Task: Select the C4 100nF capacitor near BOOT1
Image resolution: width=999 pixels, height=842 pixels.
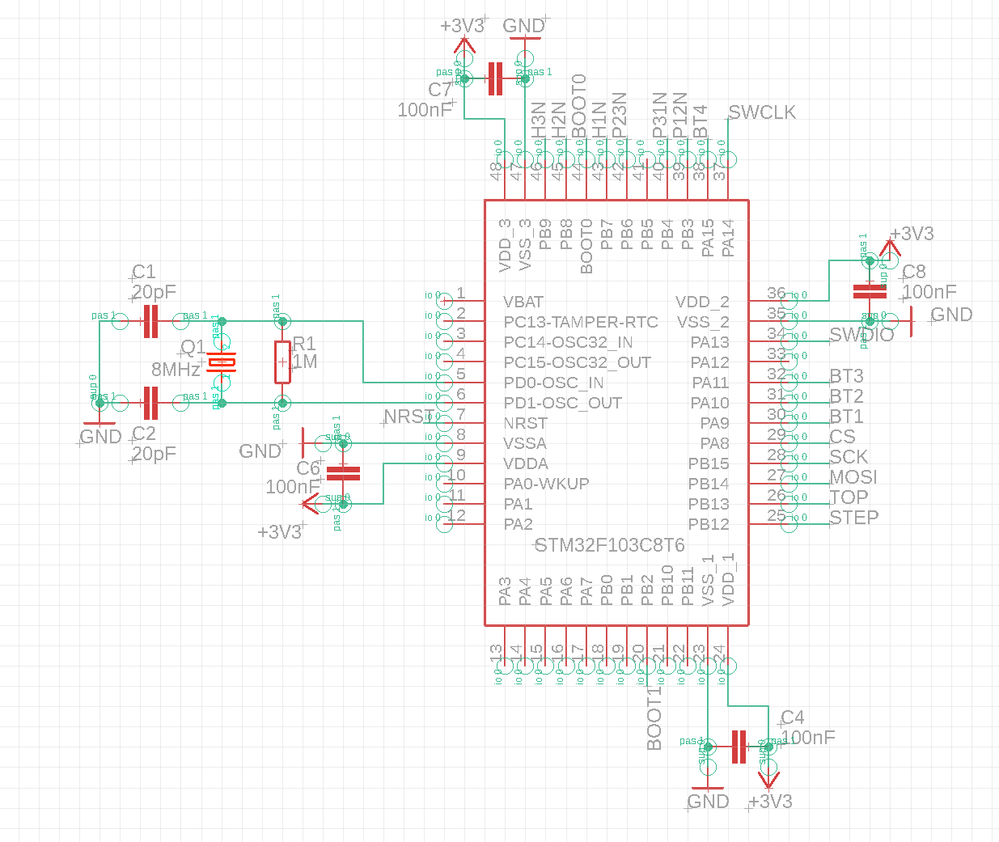Action: pyautogui.click(x=740, y=748)
